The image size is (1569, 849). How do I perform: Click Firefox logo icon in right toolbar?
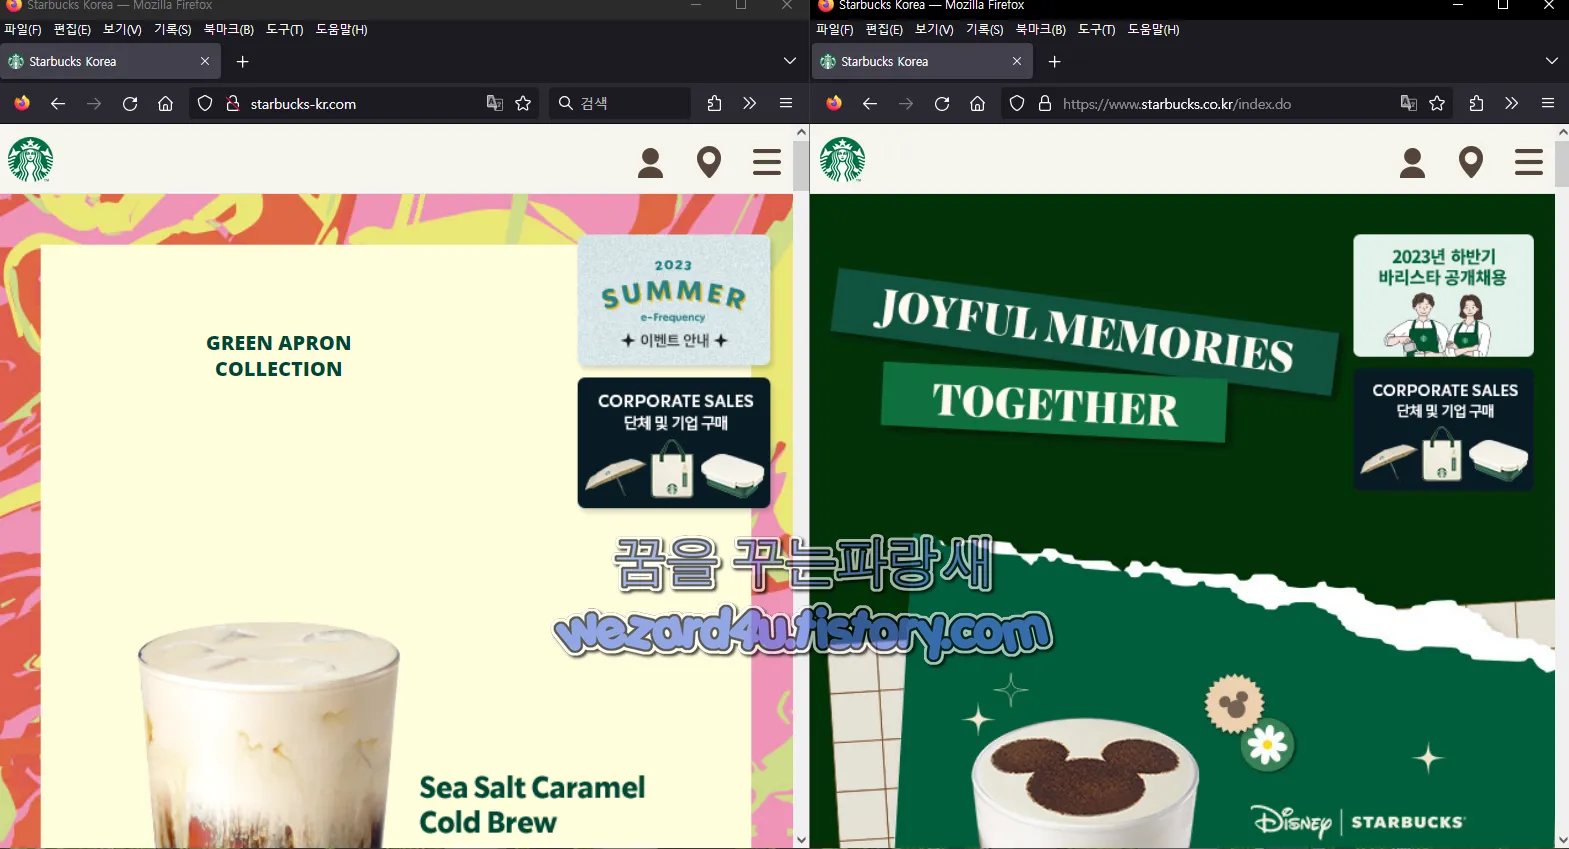[x=834, y=103]
